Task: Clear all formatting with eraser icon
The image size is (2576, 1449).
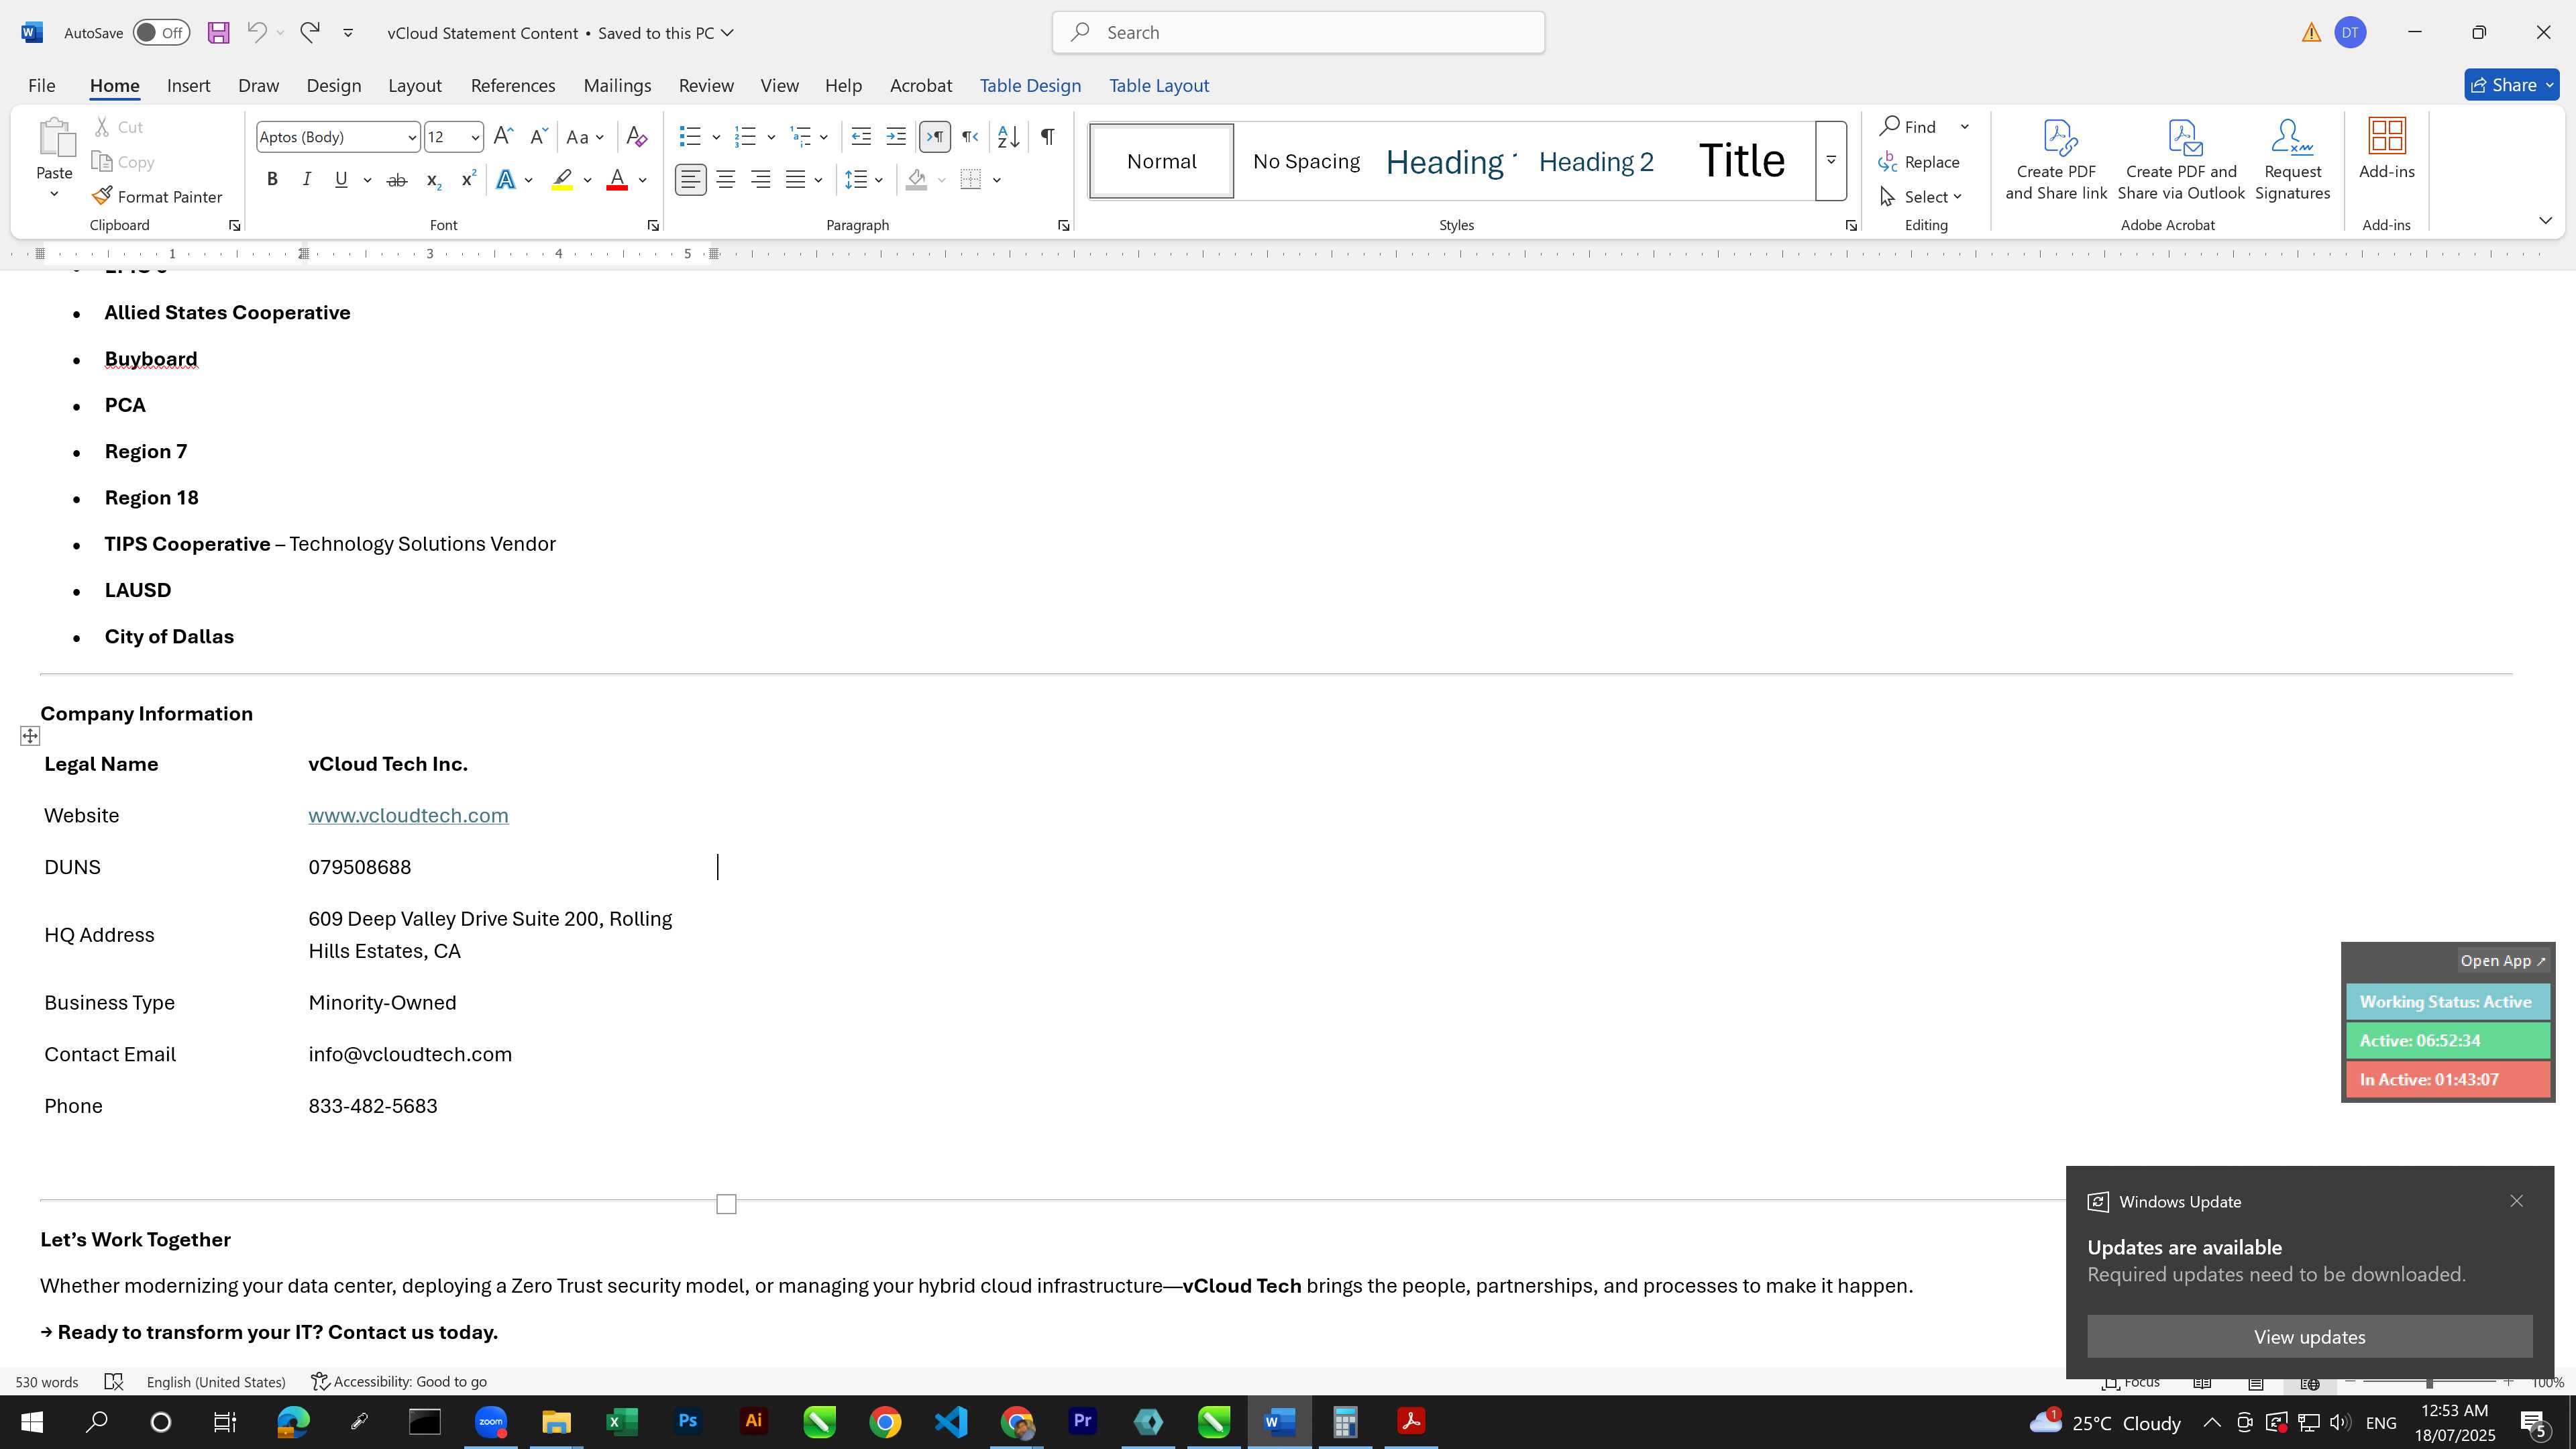Action: coord(636,137)
